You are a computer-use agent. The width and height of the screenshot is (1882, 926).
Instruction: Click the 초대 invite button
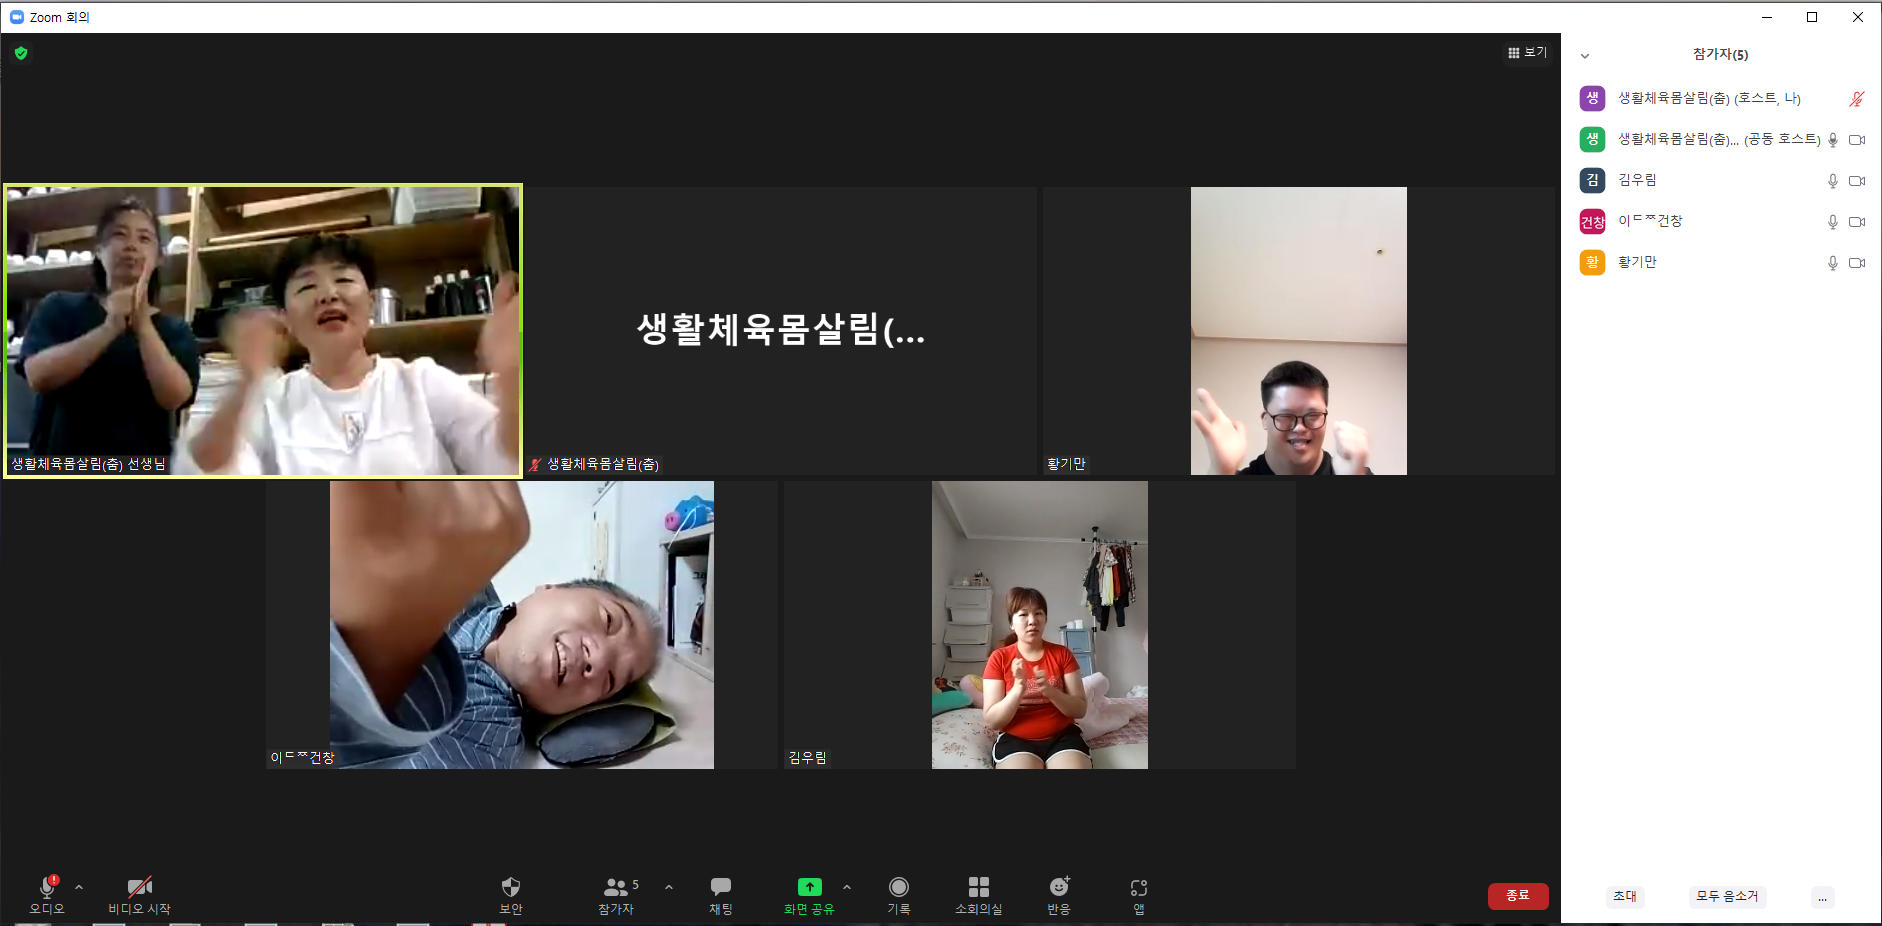pos(1625,896)
